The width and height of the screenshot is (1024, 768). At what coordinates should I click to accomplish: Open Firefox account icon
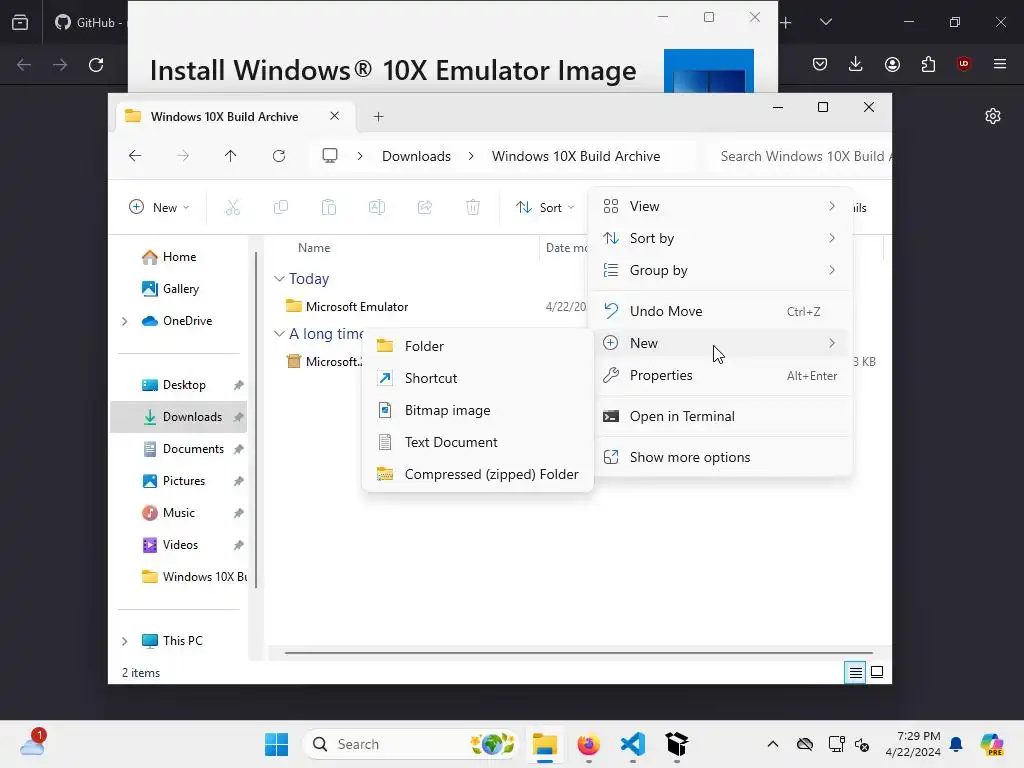pyautogui.click(x=892, y=64)
